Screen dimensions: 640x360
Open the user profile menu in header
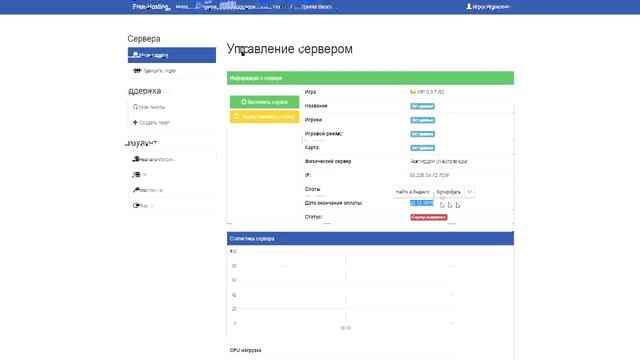tap(488, 7)
